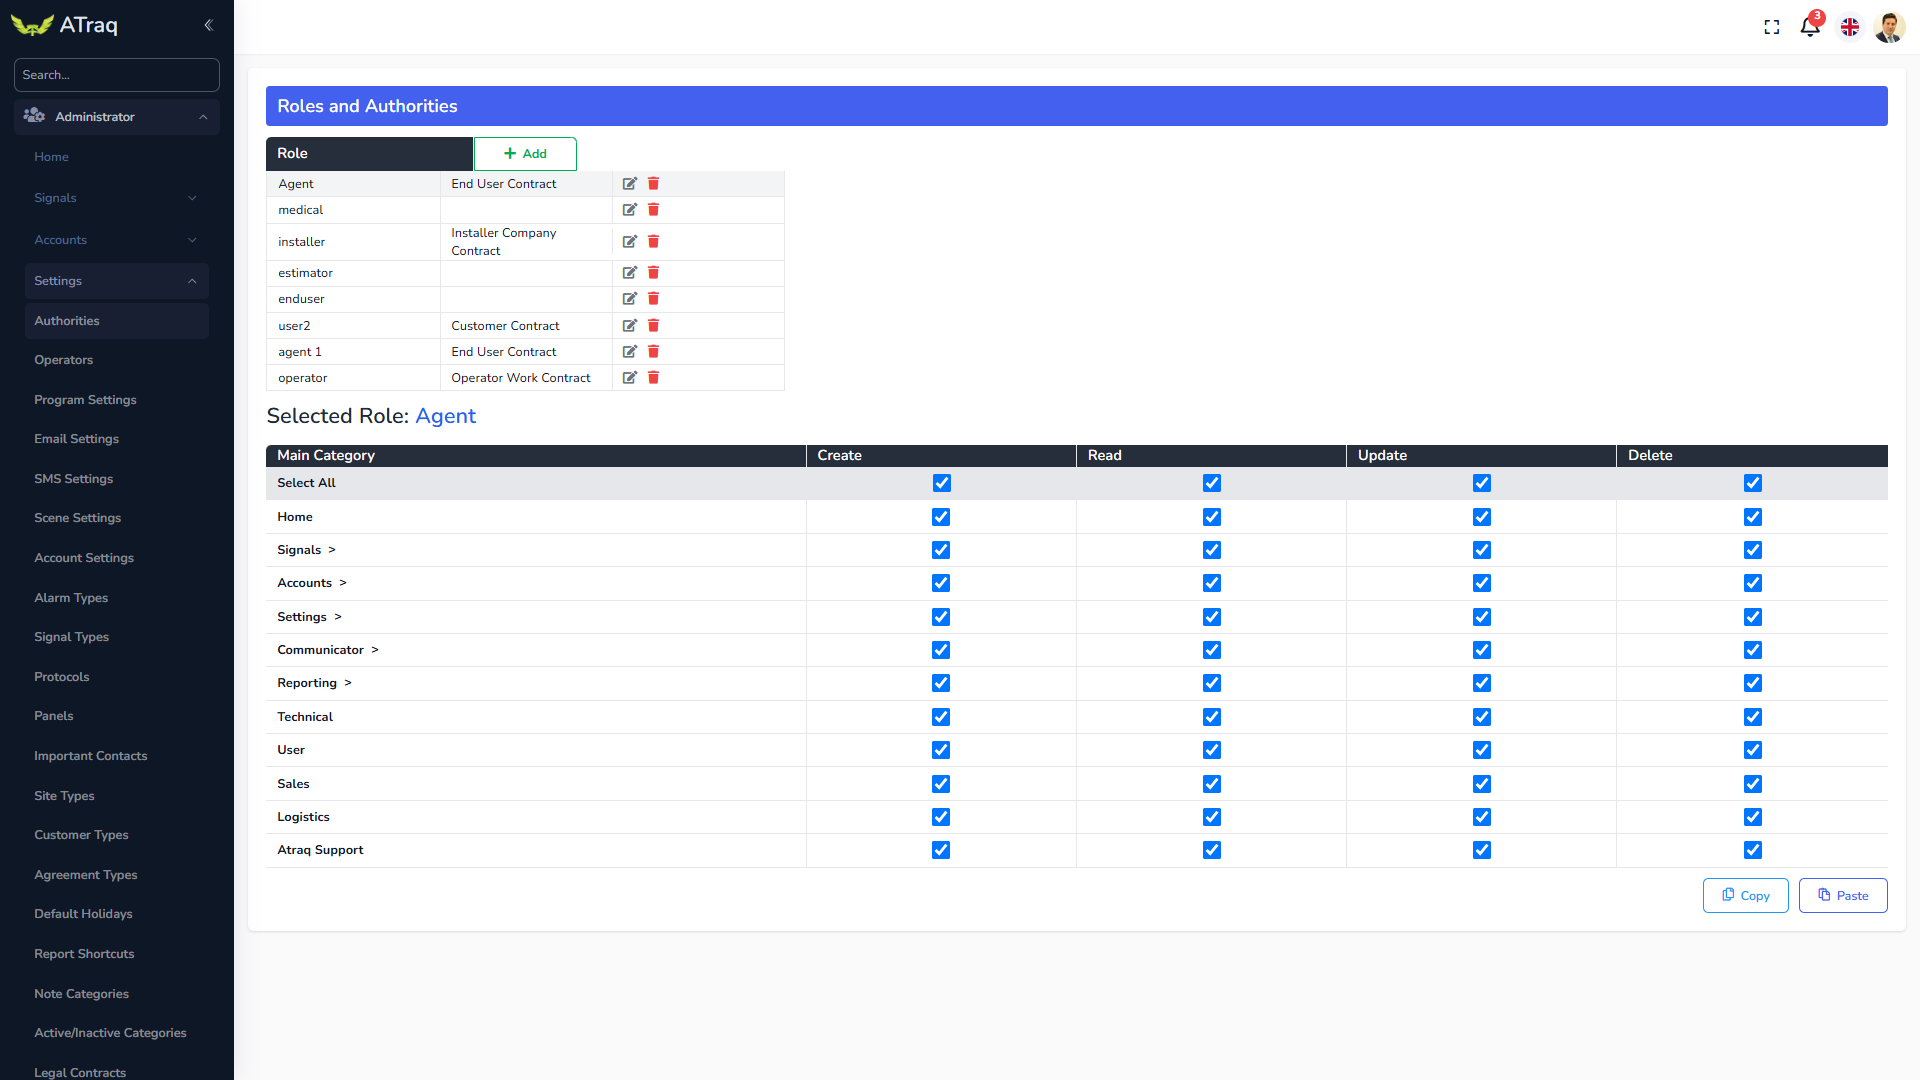Enter fullscreen mode icon
This screenshot has height=1080, width=1920.
pos(1771,27)
